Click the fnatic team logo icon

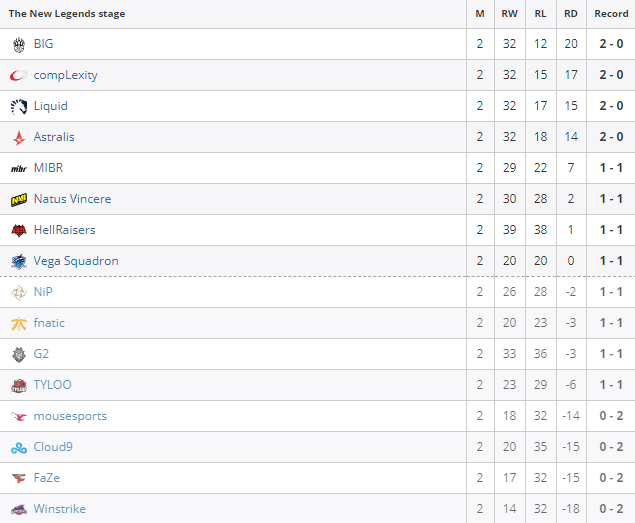pos(19,323)
